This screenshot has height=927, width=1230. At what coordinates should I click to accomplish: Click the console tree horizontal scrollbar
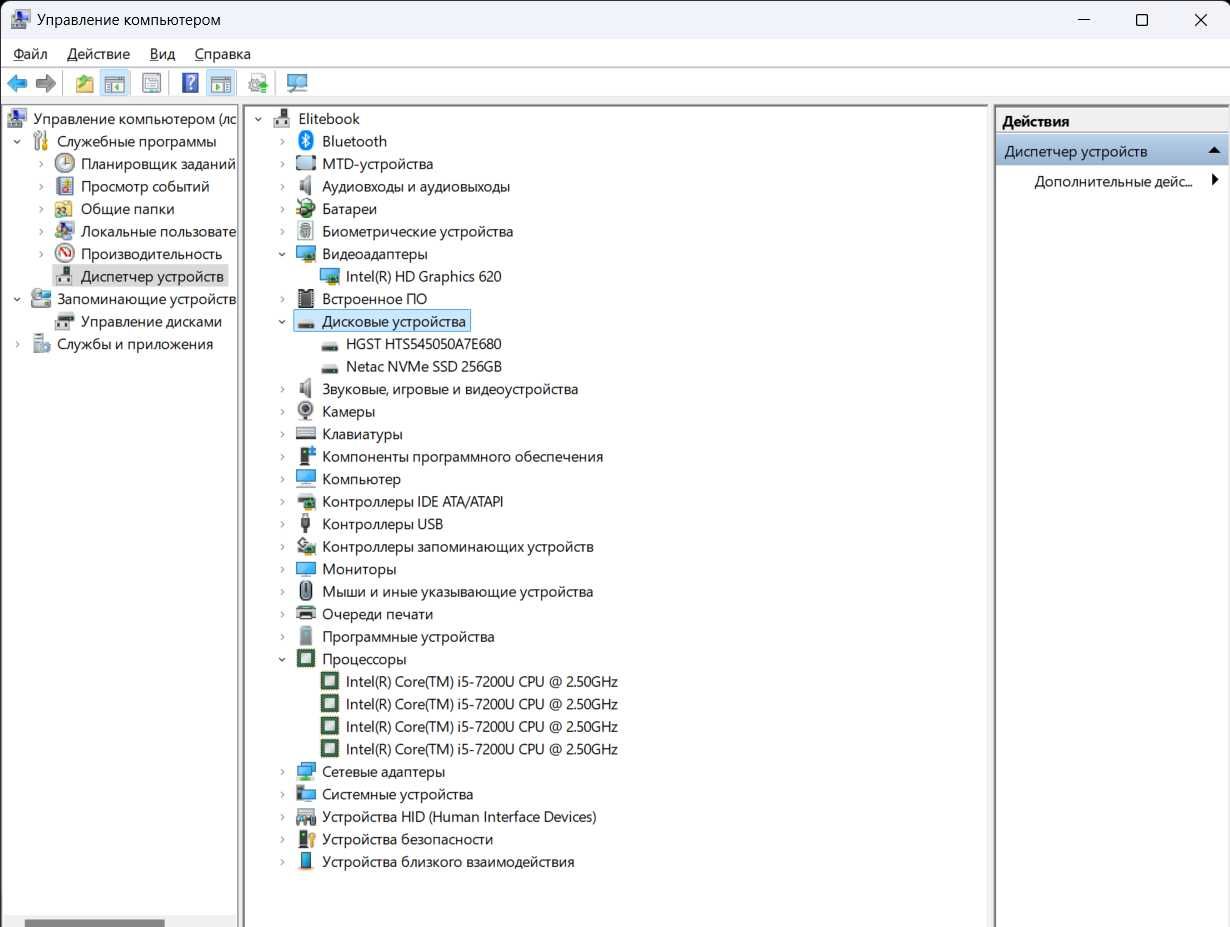tap(95, 923)
